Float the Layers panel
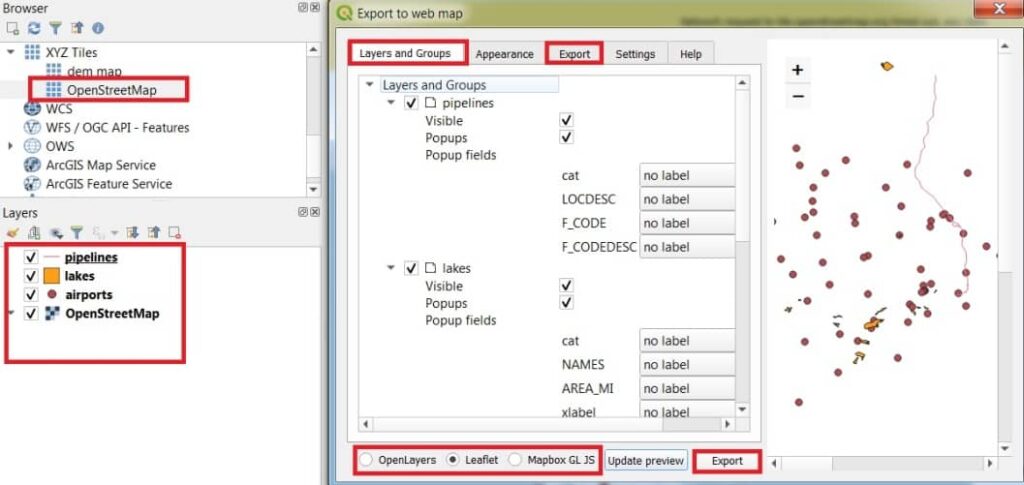1024x485 pixels. [302, 212]
